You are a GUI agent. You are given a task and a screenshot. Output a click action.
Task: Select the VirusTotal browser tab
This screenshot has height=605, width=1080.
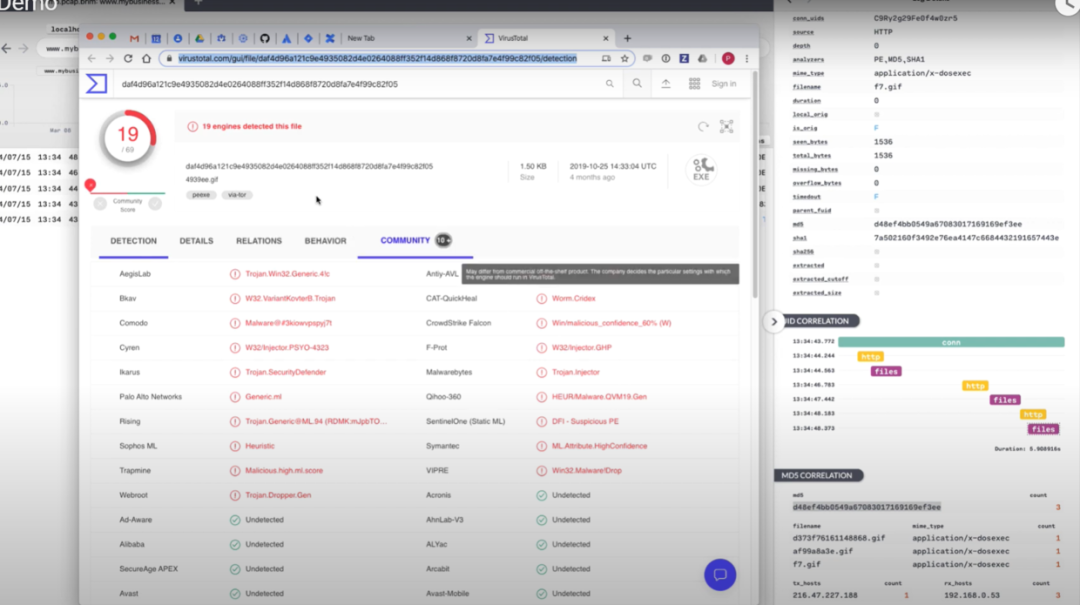tap(546, 39)
